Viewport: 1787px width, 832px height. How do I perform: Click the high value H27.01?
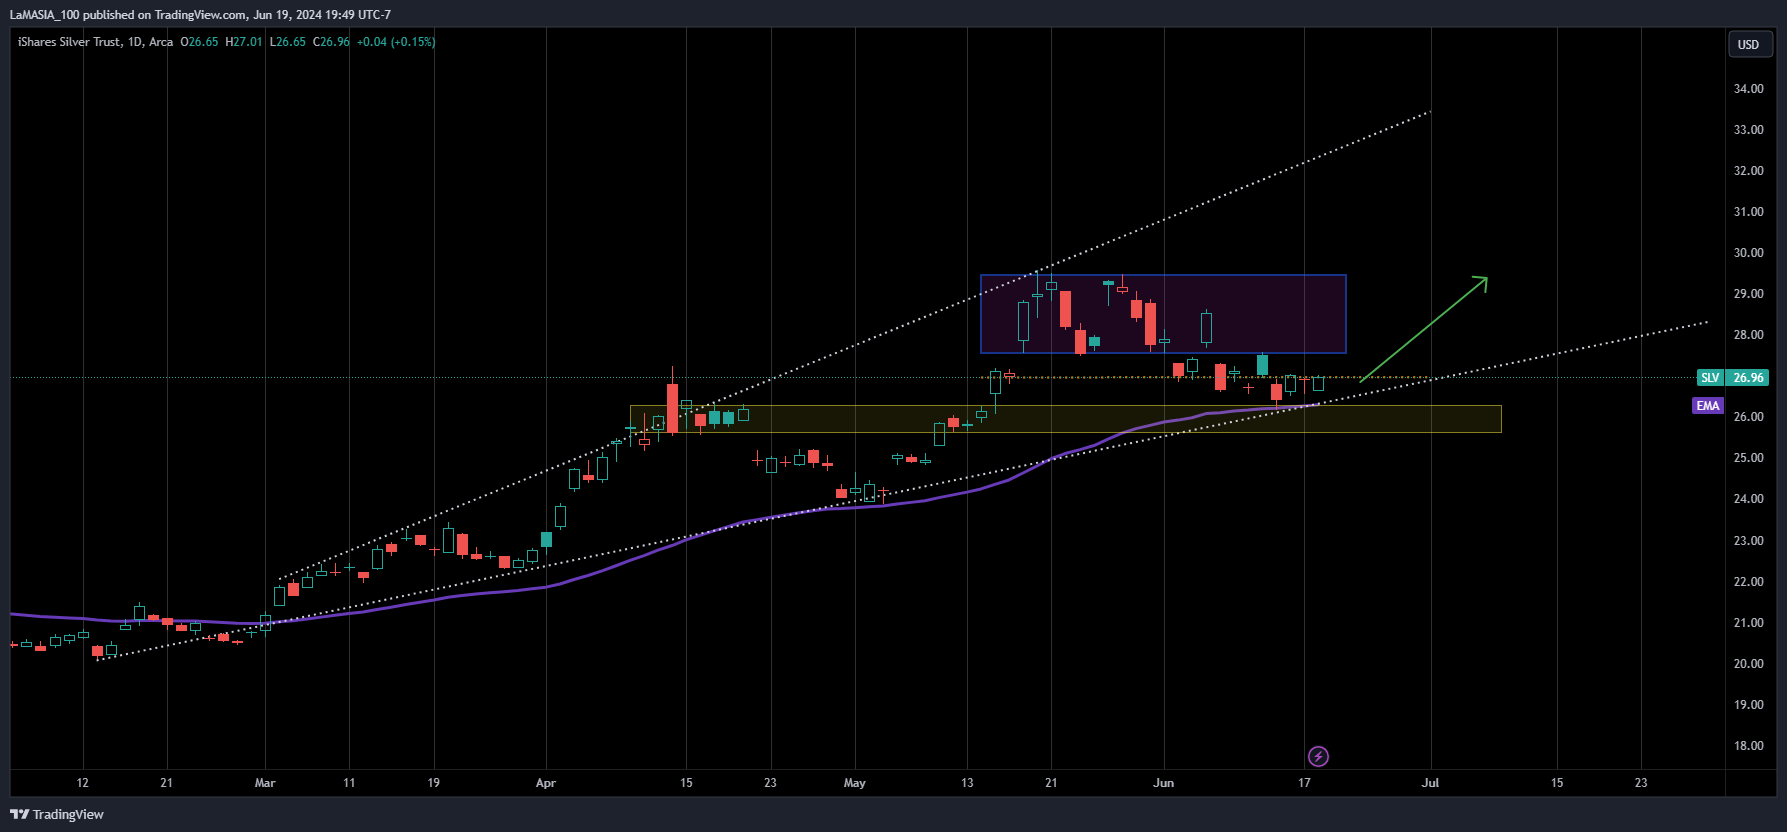[244, 42]
